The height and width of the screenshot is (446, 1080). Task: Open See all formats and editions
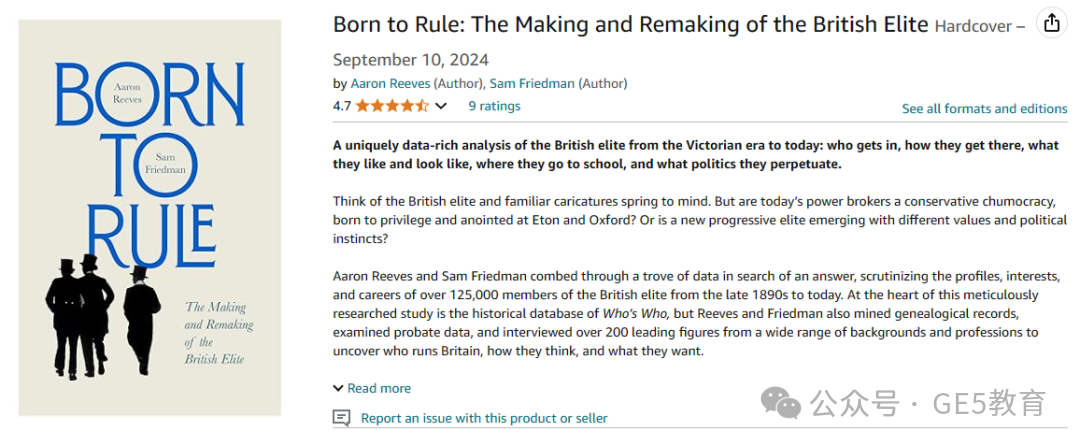point(985,109)
